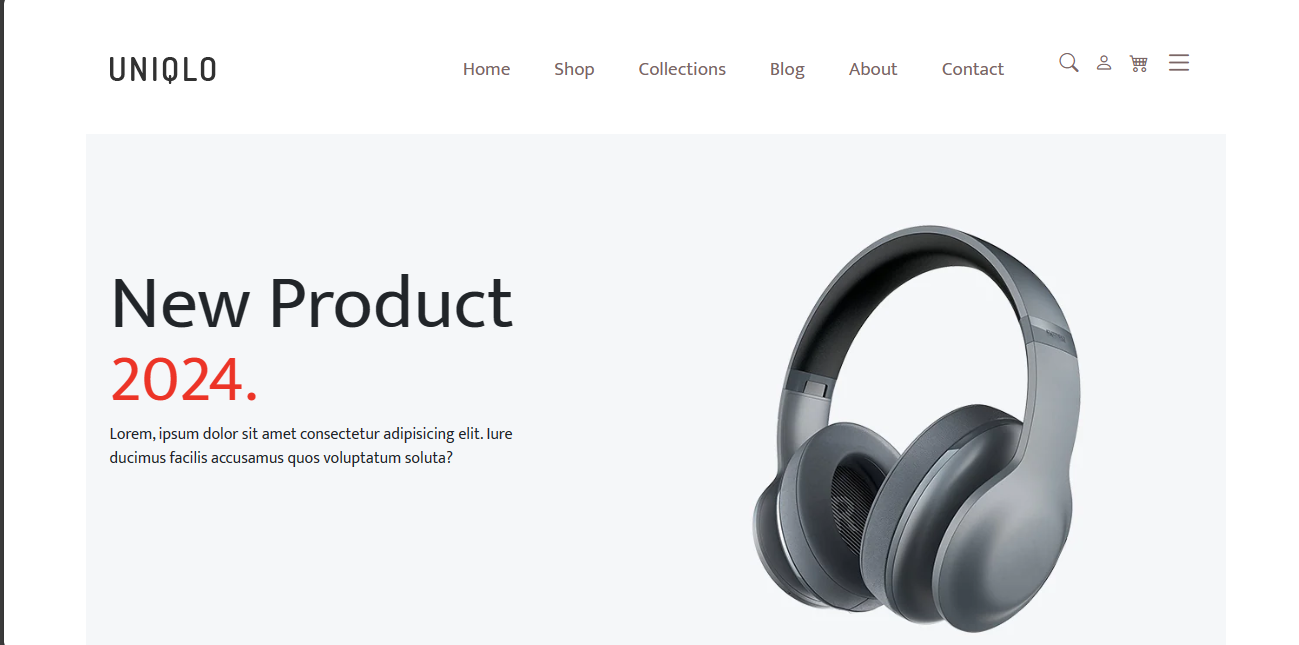
Task: Click the "Lorem, ipsum dolor" first paragraph line
Action: click(311, 434)
